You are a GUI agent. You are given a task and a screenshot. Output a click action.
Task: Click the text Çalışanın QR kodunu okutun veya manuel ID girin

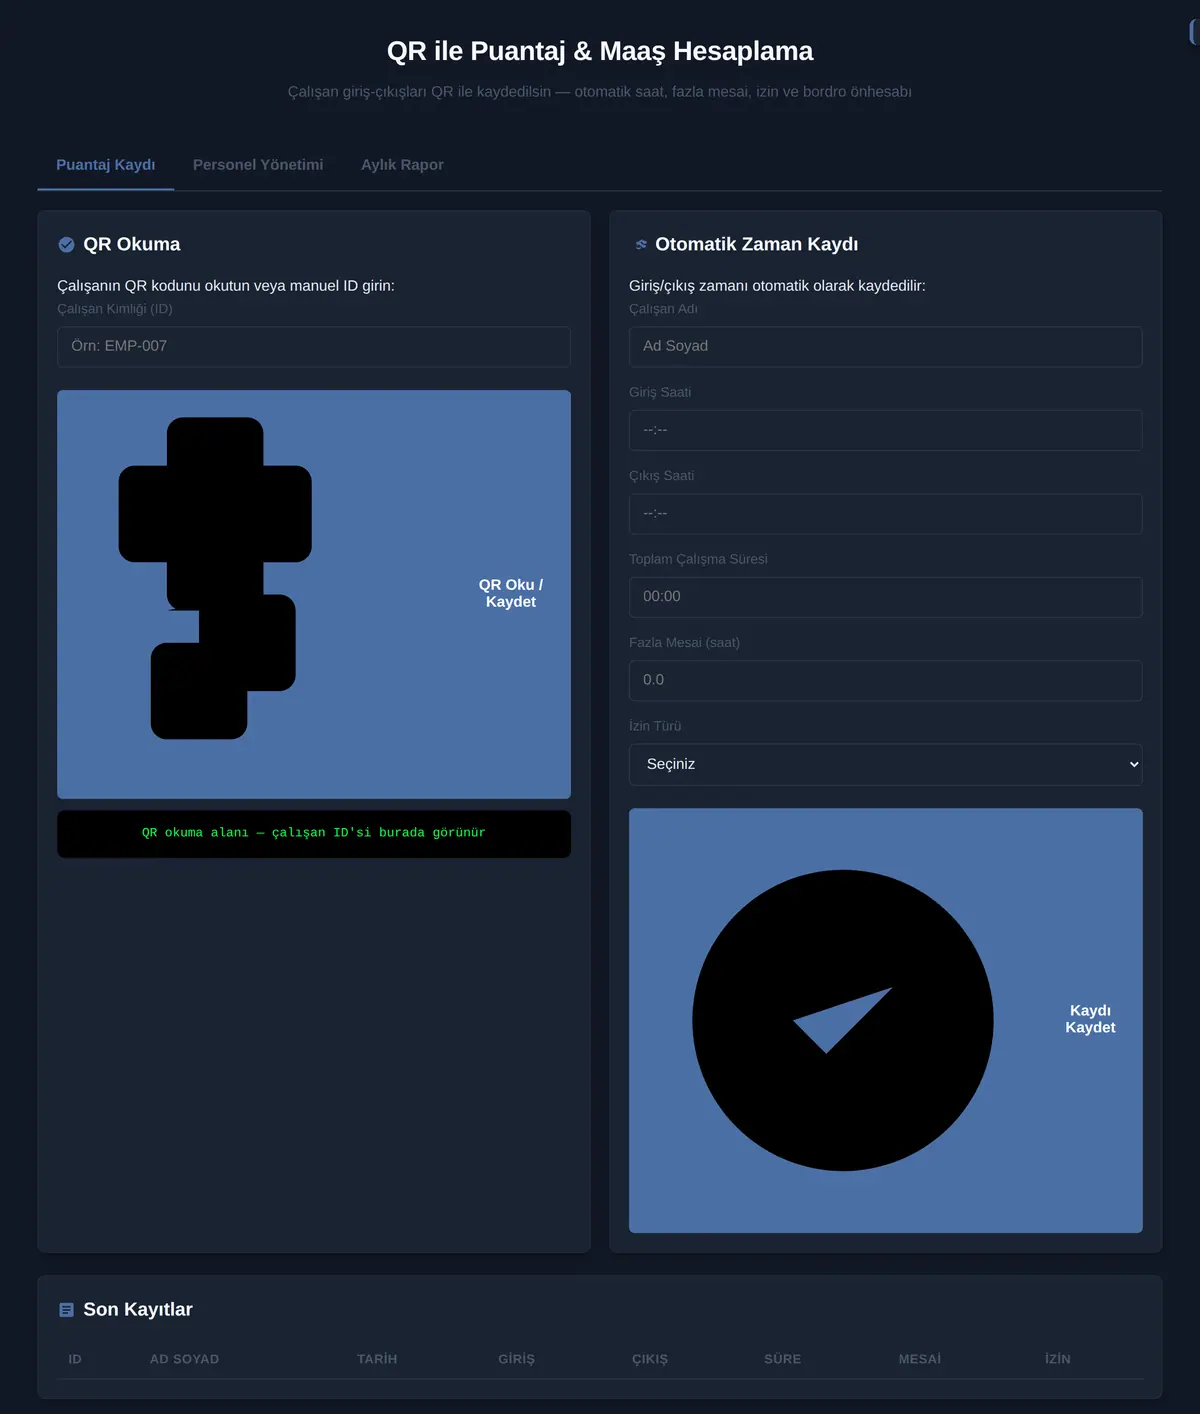226,286
